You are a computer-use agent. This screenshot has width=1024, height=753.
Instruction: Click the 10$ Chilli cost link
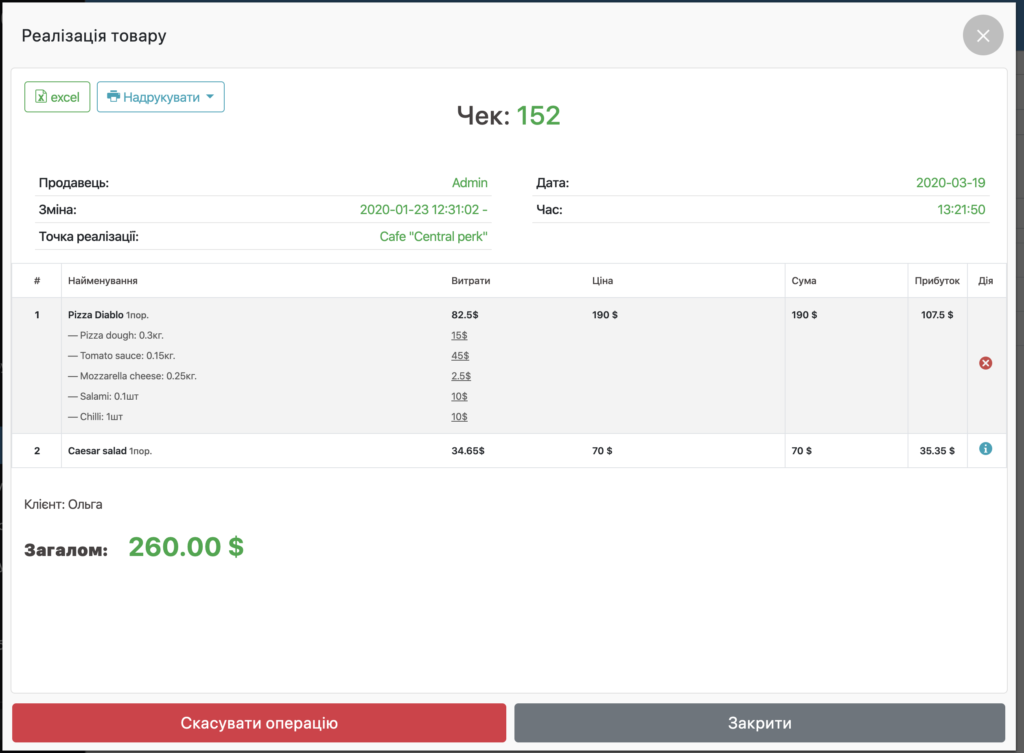click(x=459, y=417)
